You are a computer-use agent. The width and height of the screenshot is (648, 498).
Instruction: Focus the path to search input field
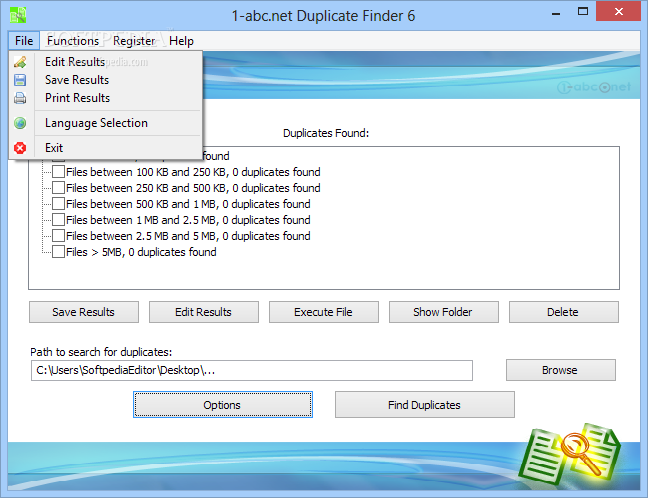(x=252, y=370)
